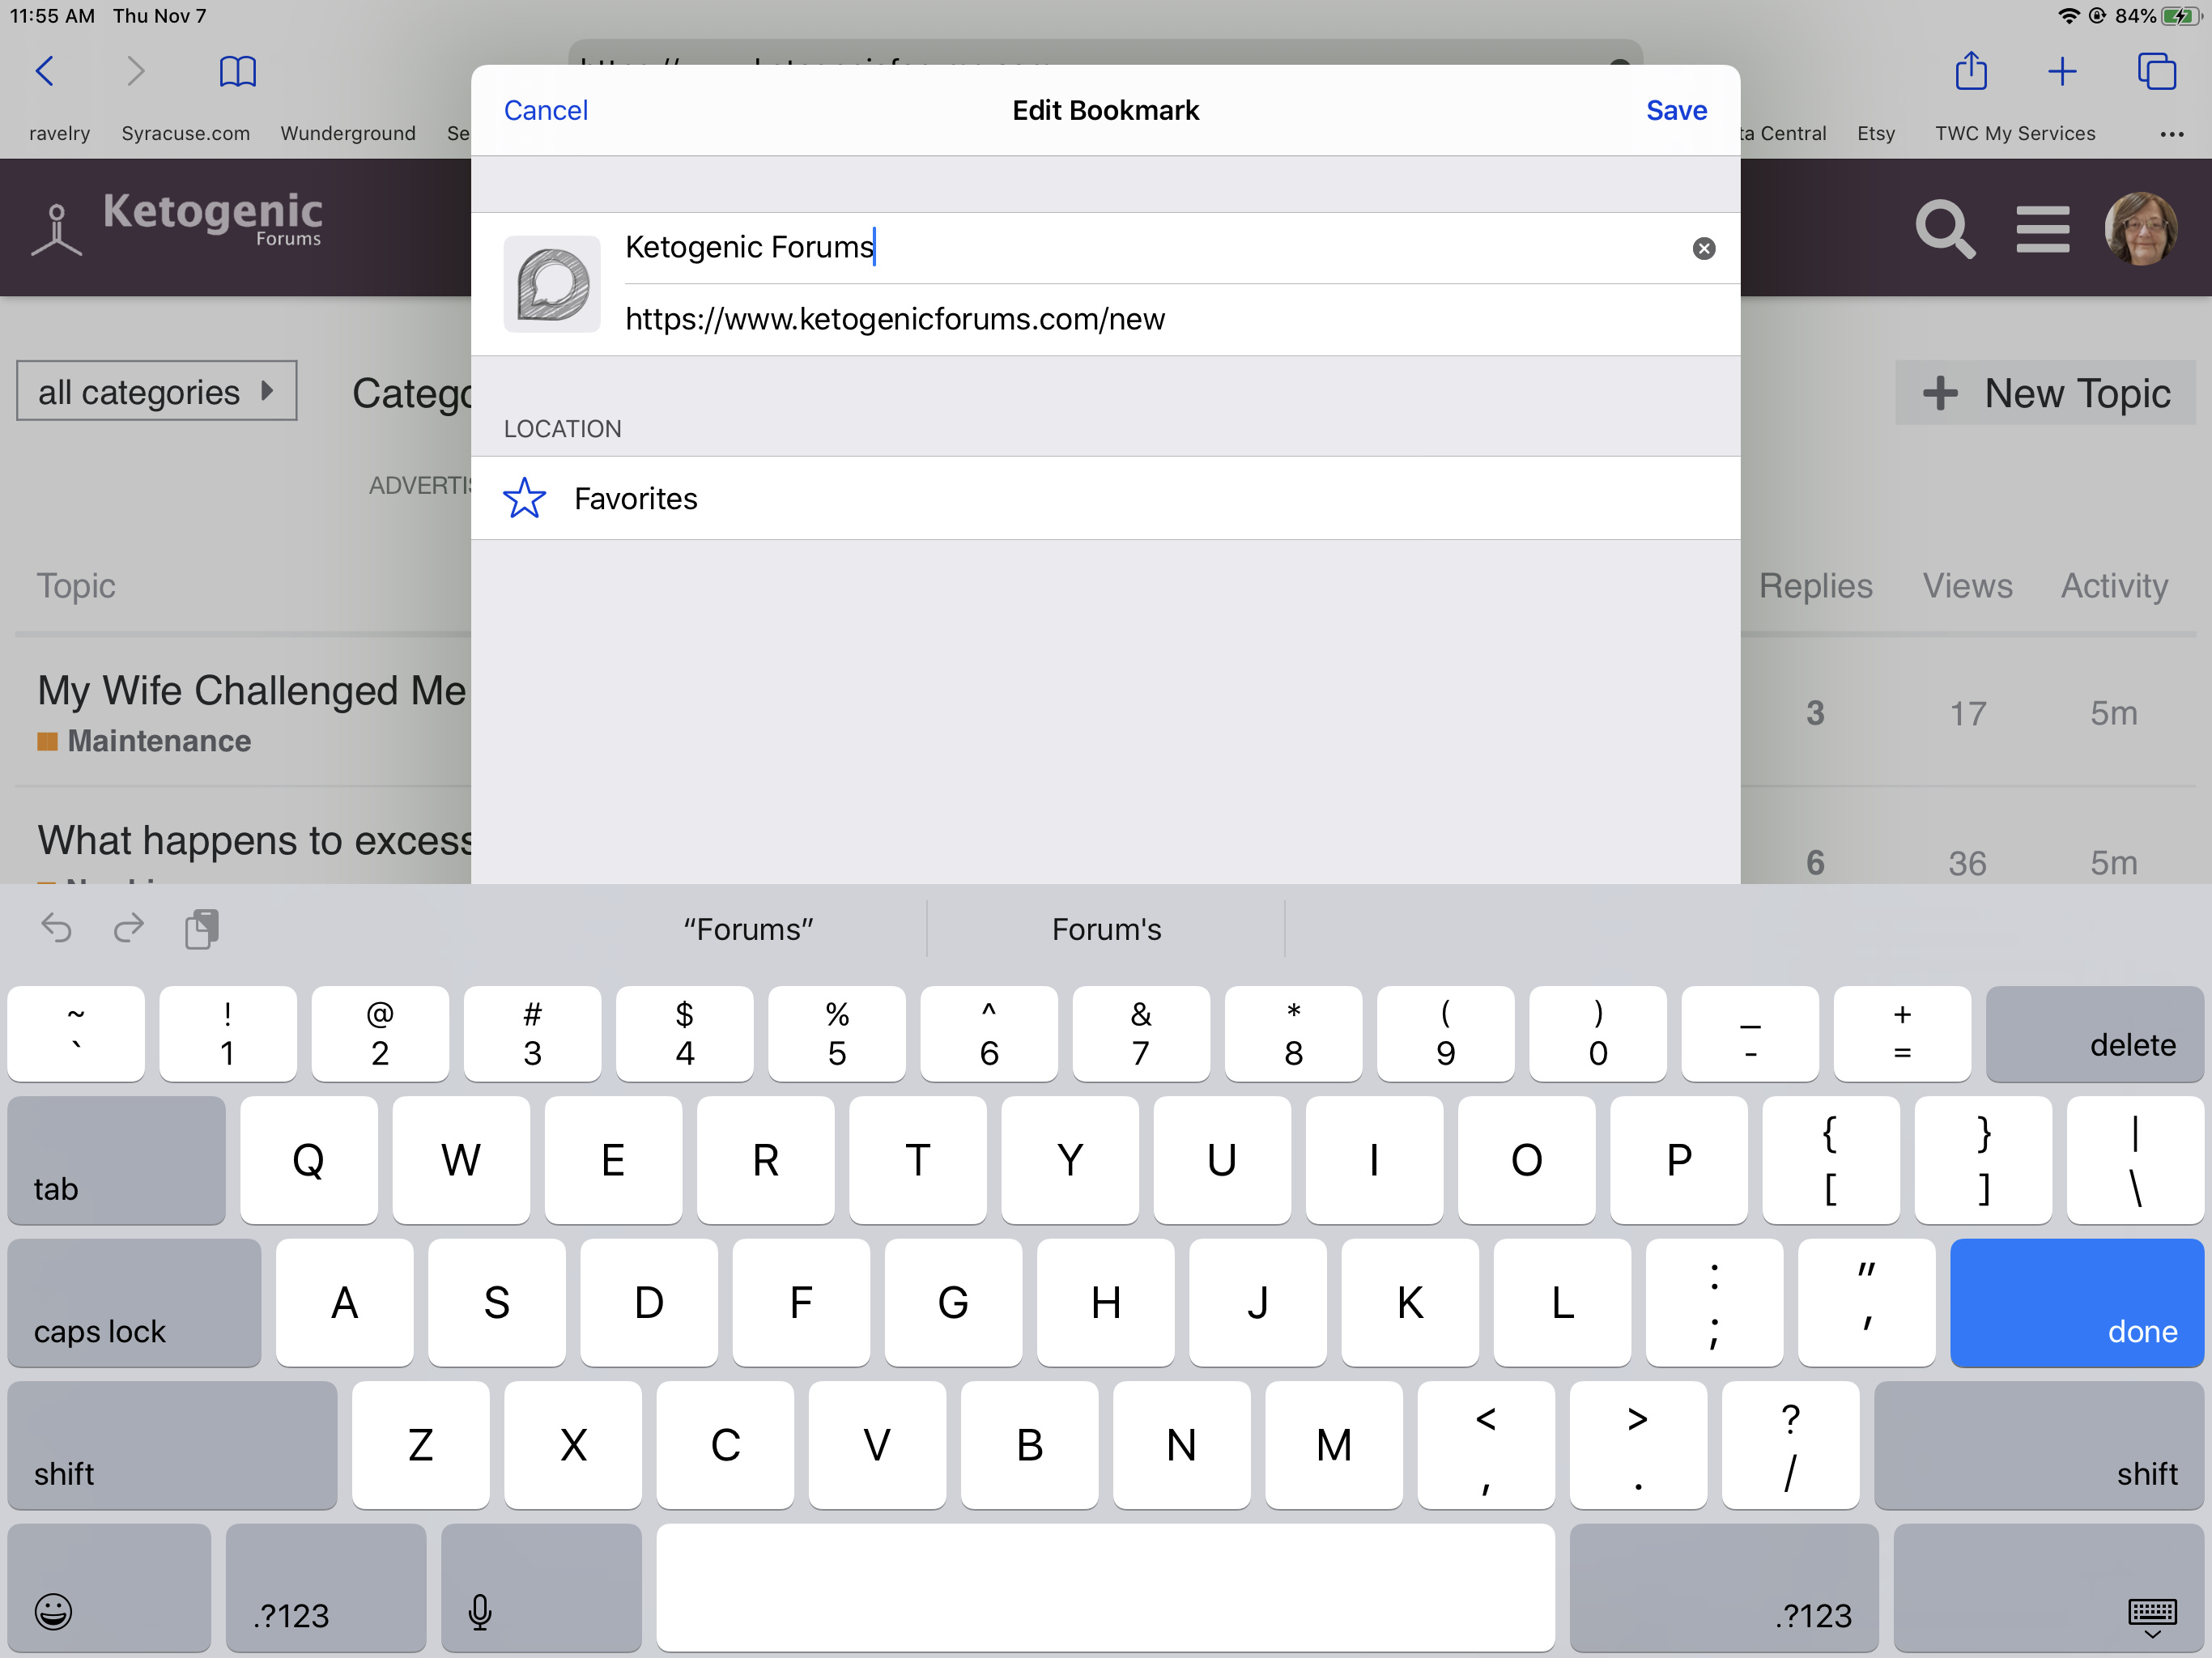
Task: Tap the keyboard redo arrow
Action: (x=128, y=928)
